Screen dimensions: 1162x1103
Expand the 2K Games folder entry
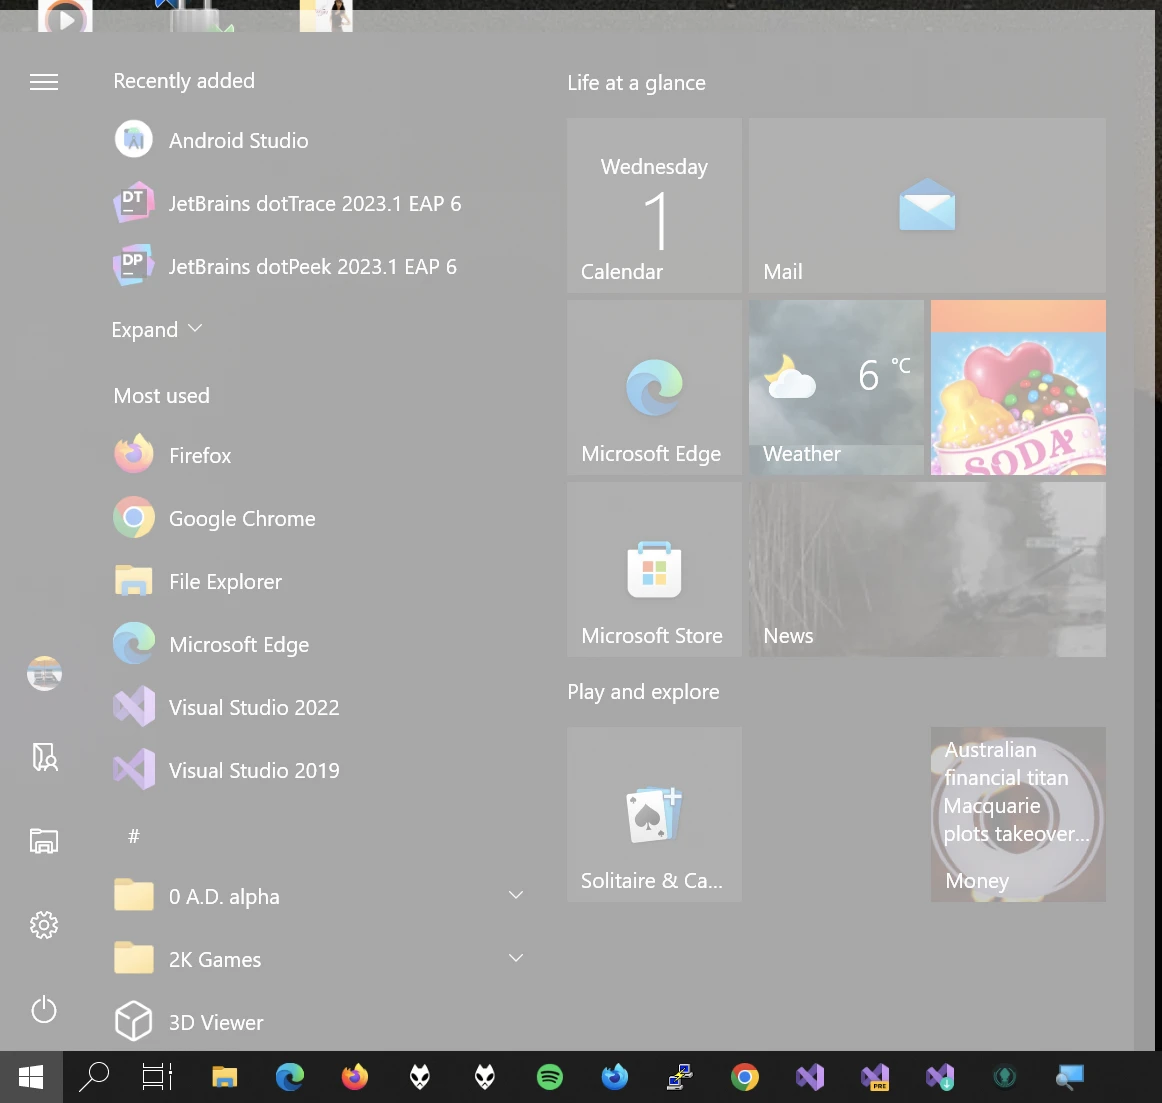515,958
